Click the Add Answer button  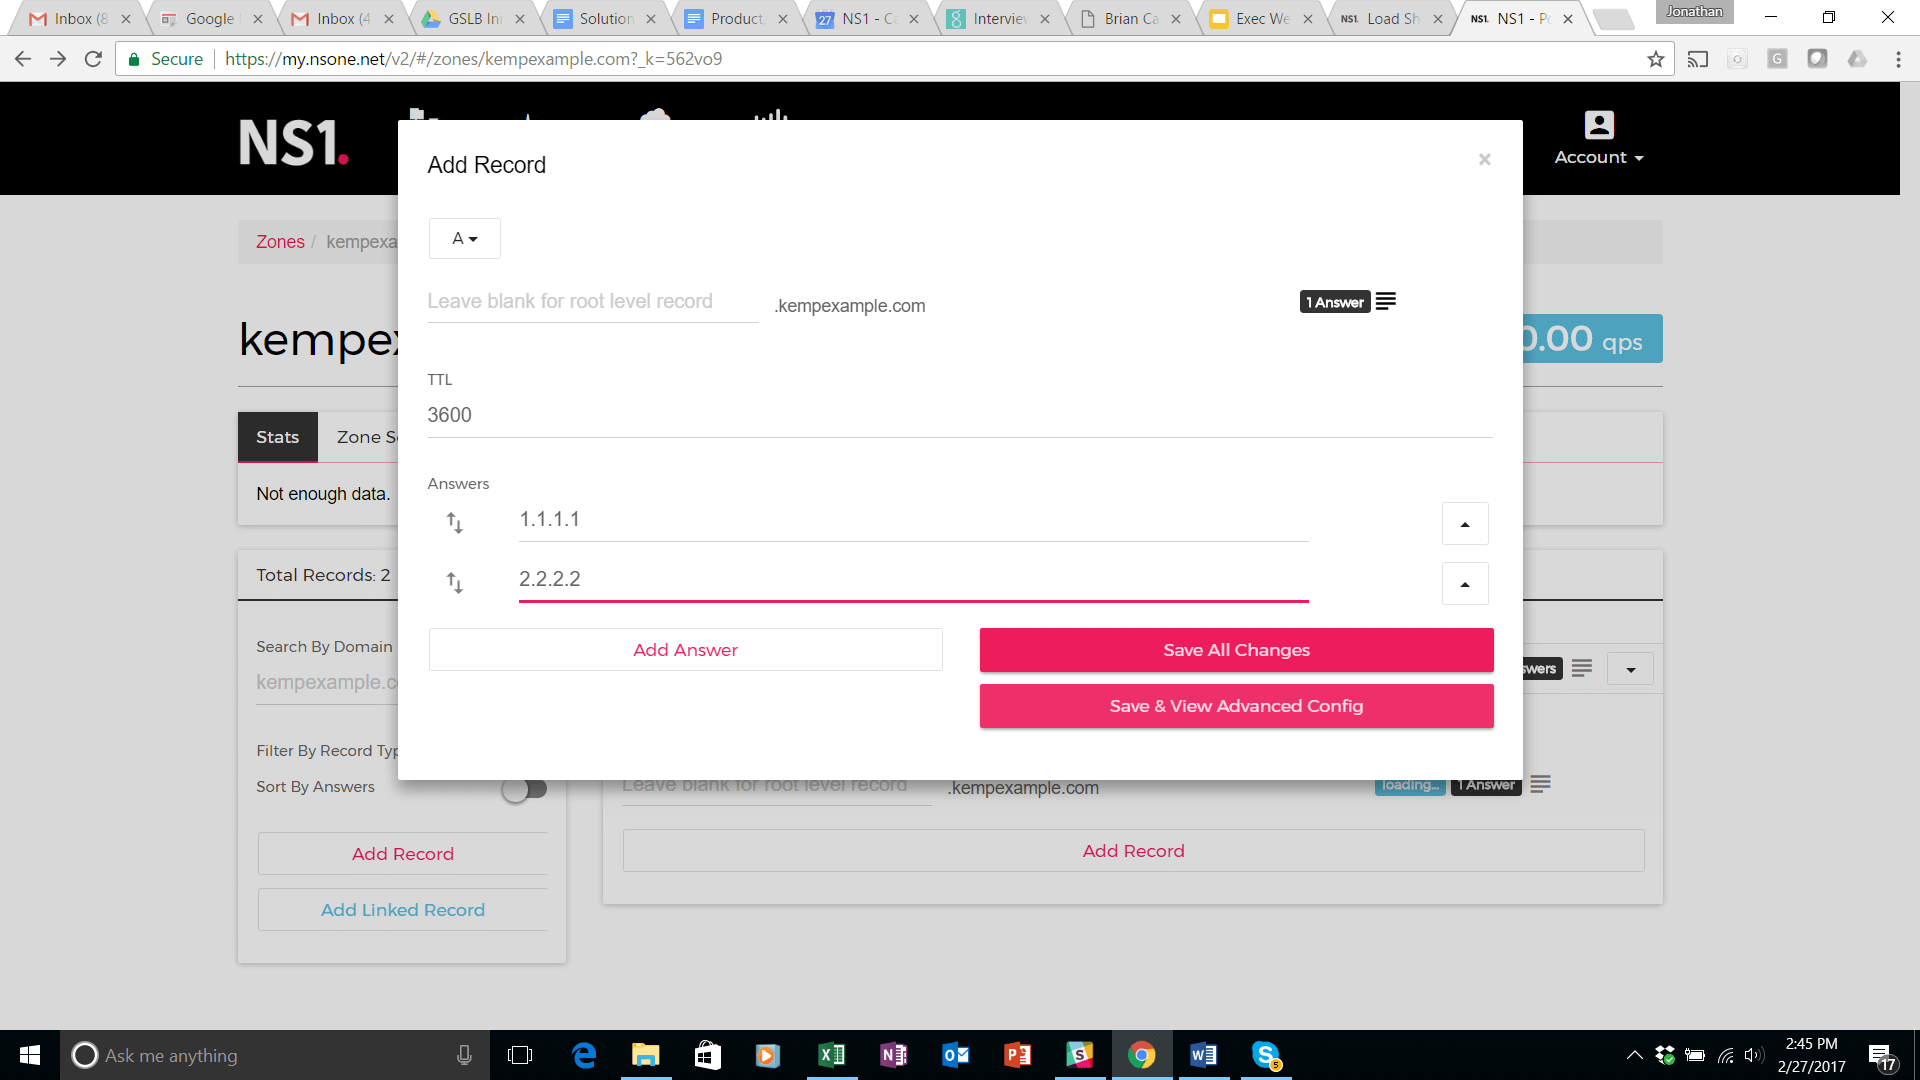click(685, 650)
